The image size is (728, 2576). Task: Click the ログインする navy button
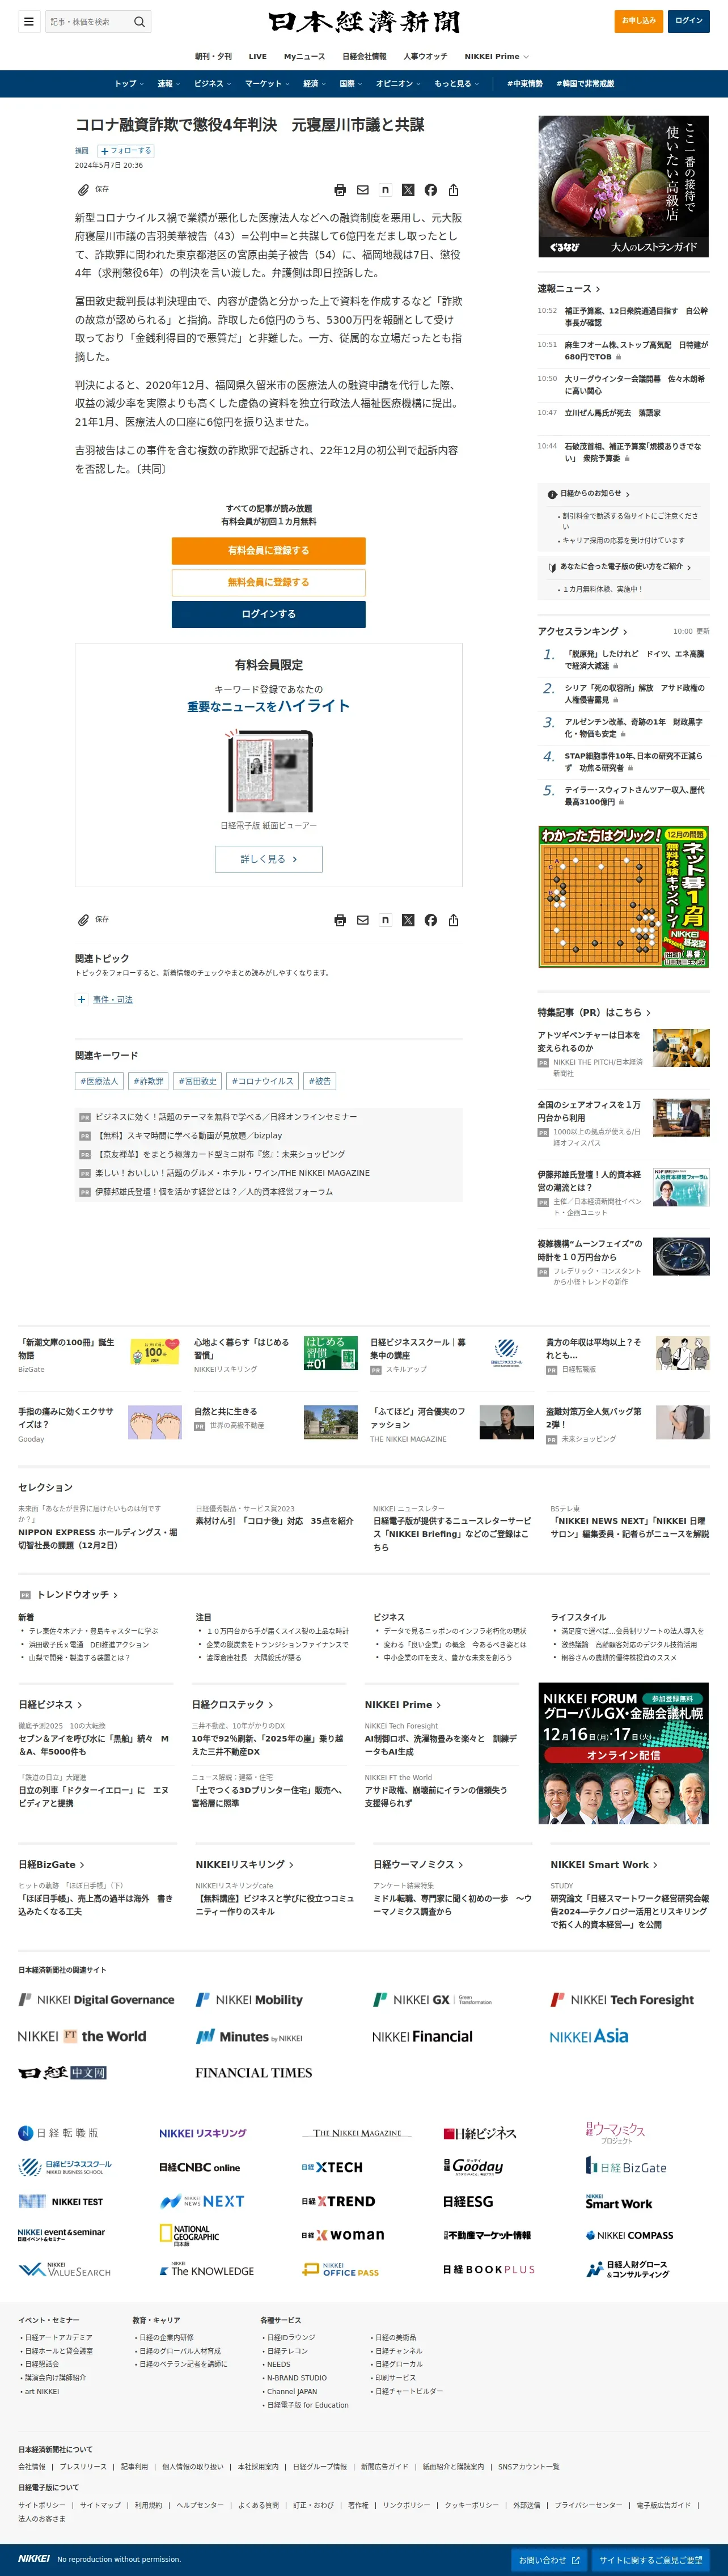tap(269, 614)
